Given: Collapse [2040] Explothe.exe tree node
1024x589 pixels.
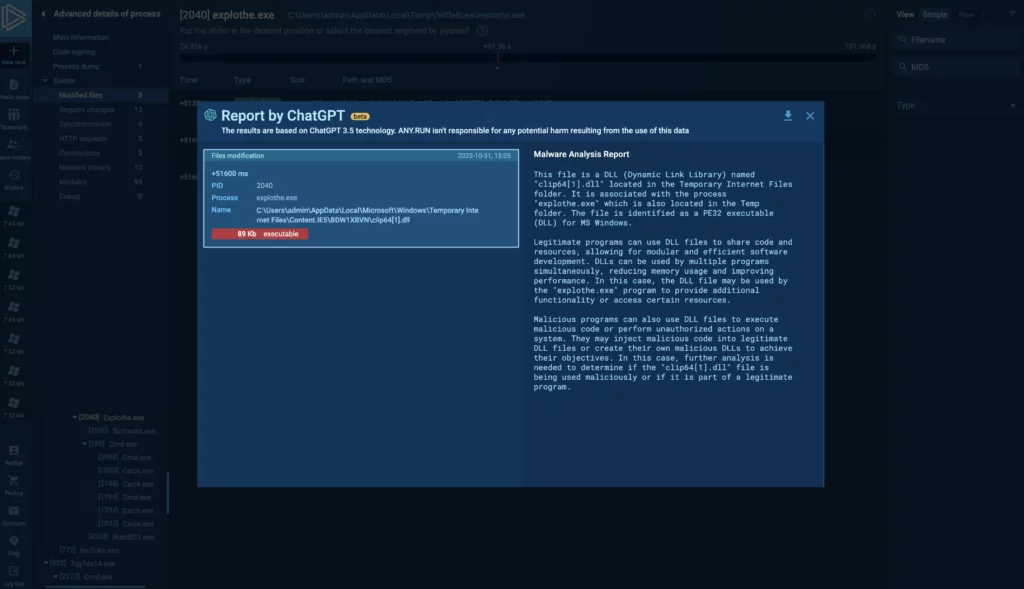Looking at the screenshot, I should coord(74,417).
